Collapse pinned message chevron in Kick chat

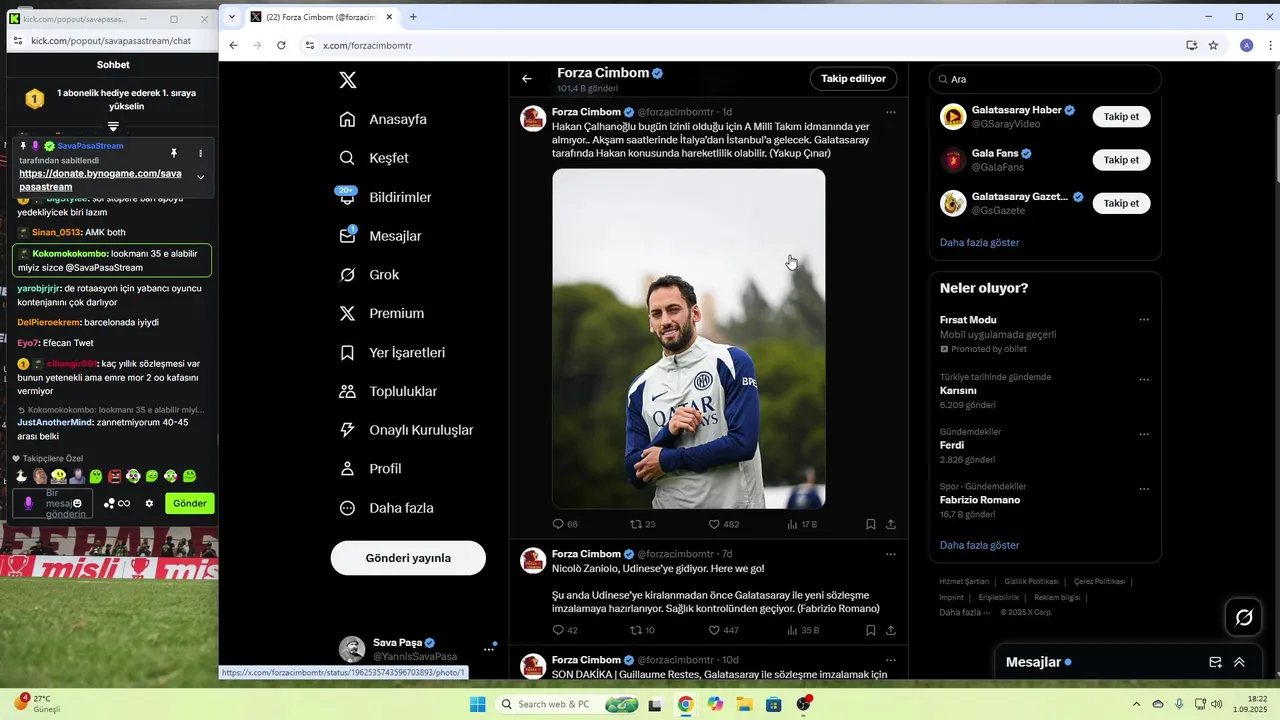pyautogui.click(x=201, y=177)
